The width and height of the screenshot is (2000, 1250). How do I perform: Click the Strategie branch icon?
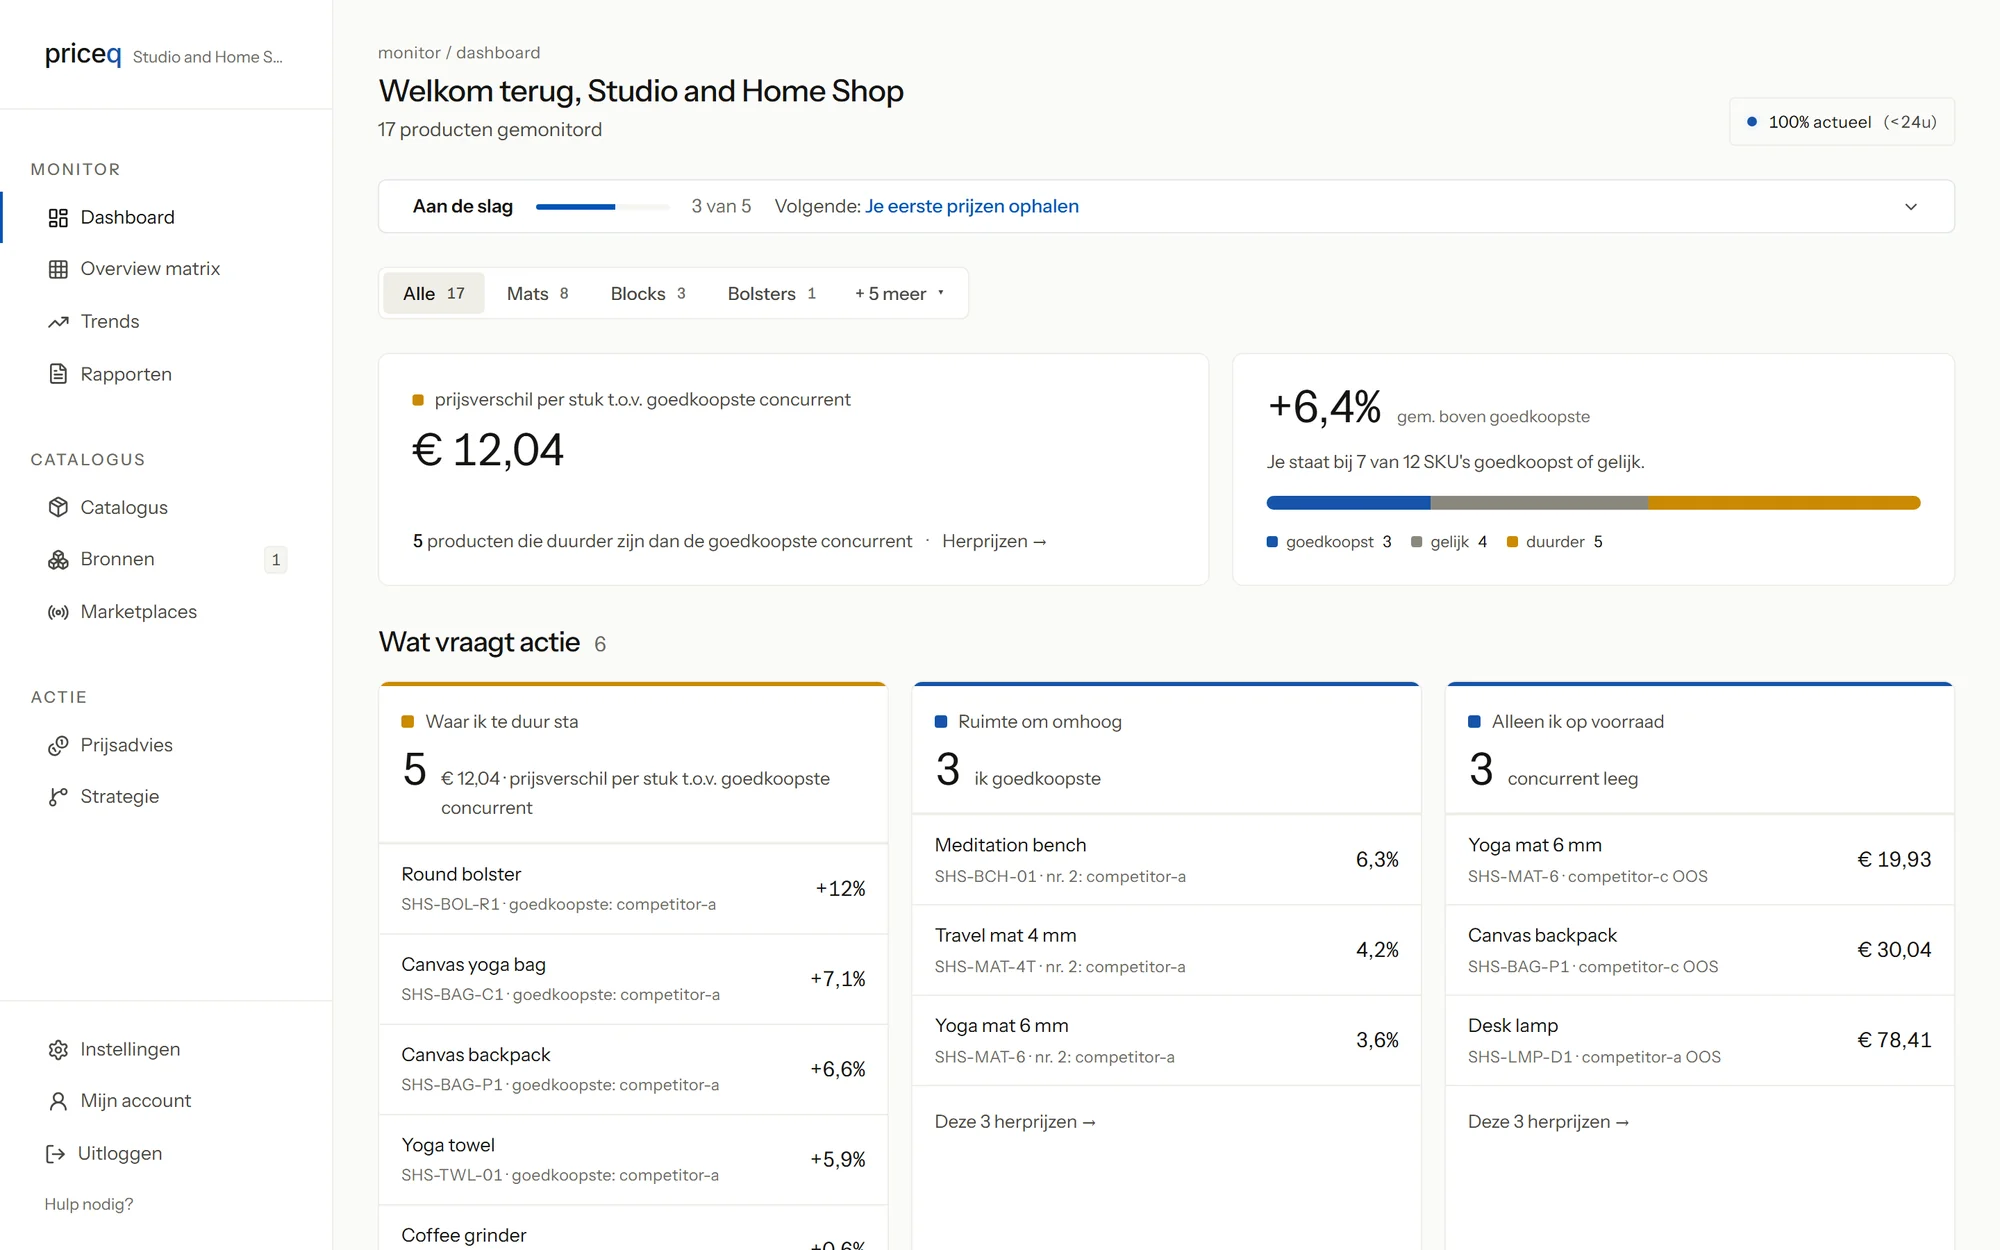[x=58, y=797]
